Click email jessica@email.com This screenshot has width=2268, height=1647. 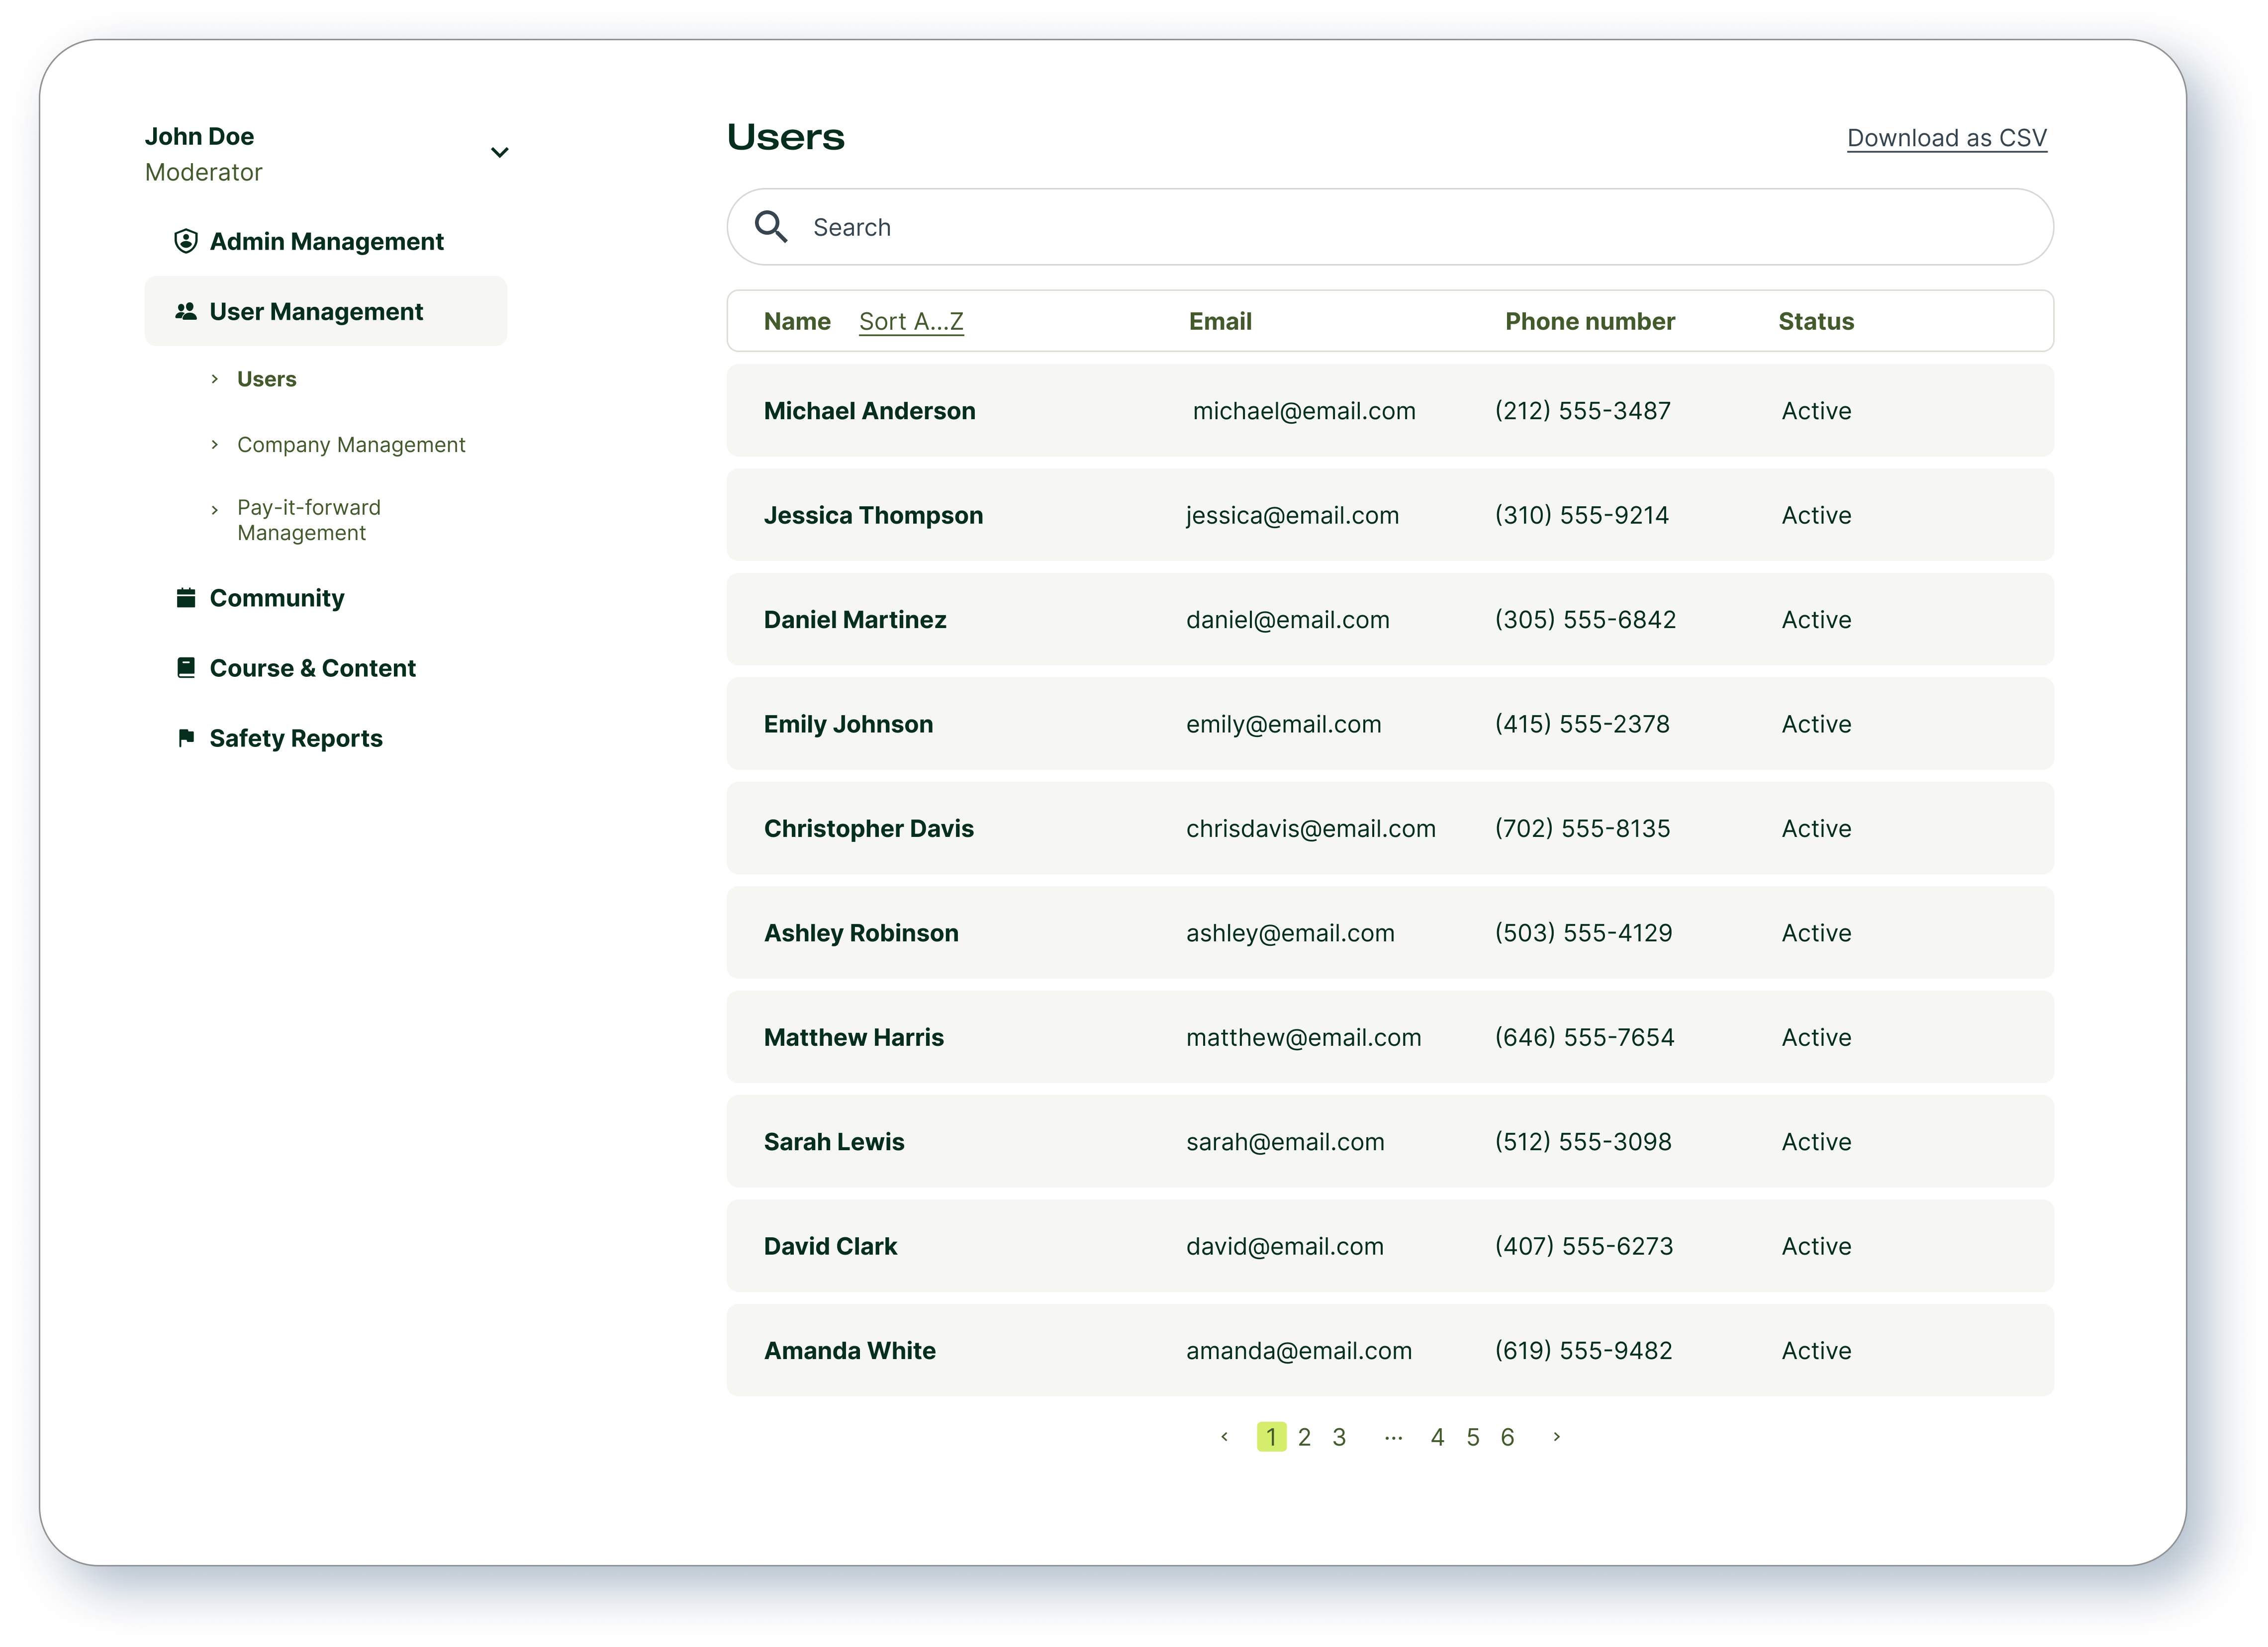point(1292,515)
